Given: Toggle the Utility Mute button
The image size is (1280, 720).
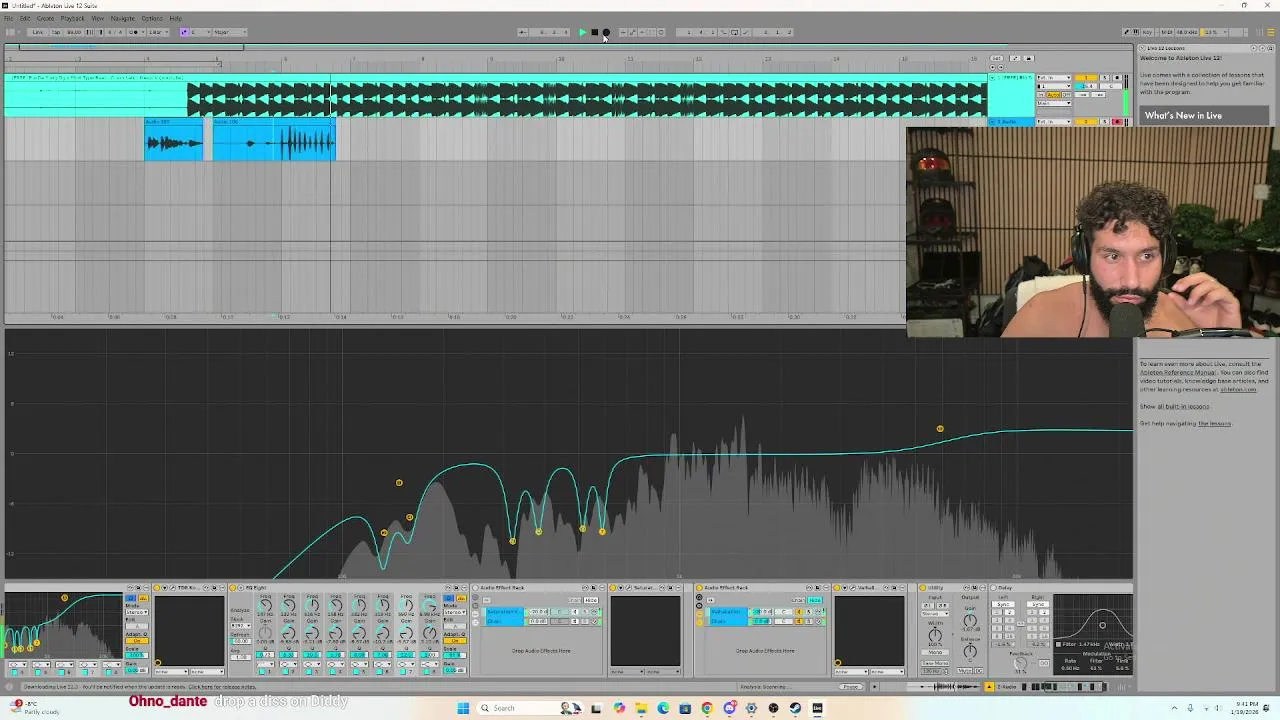Looking at the screenshot, I should pyautogui.click(x=965, y=671).
